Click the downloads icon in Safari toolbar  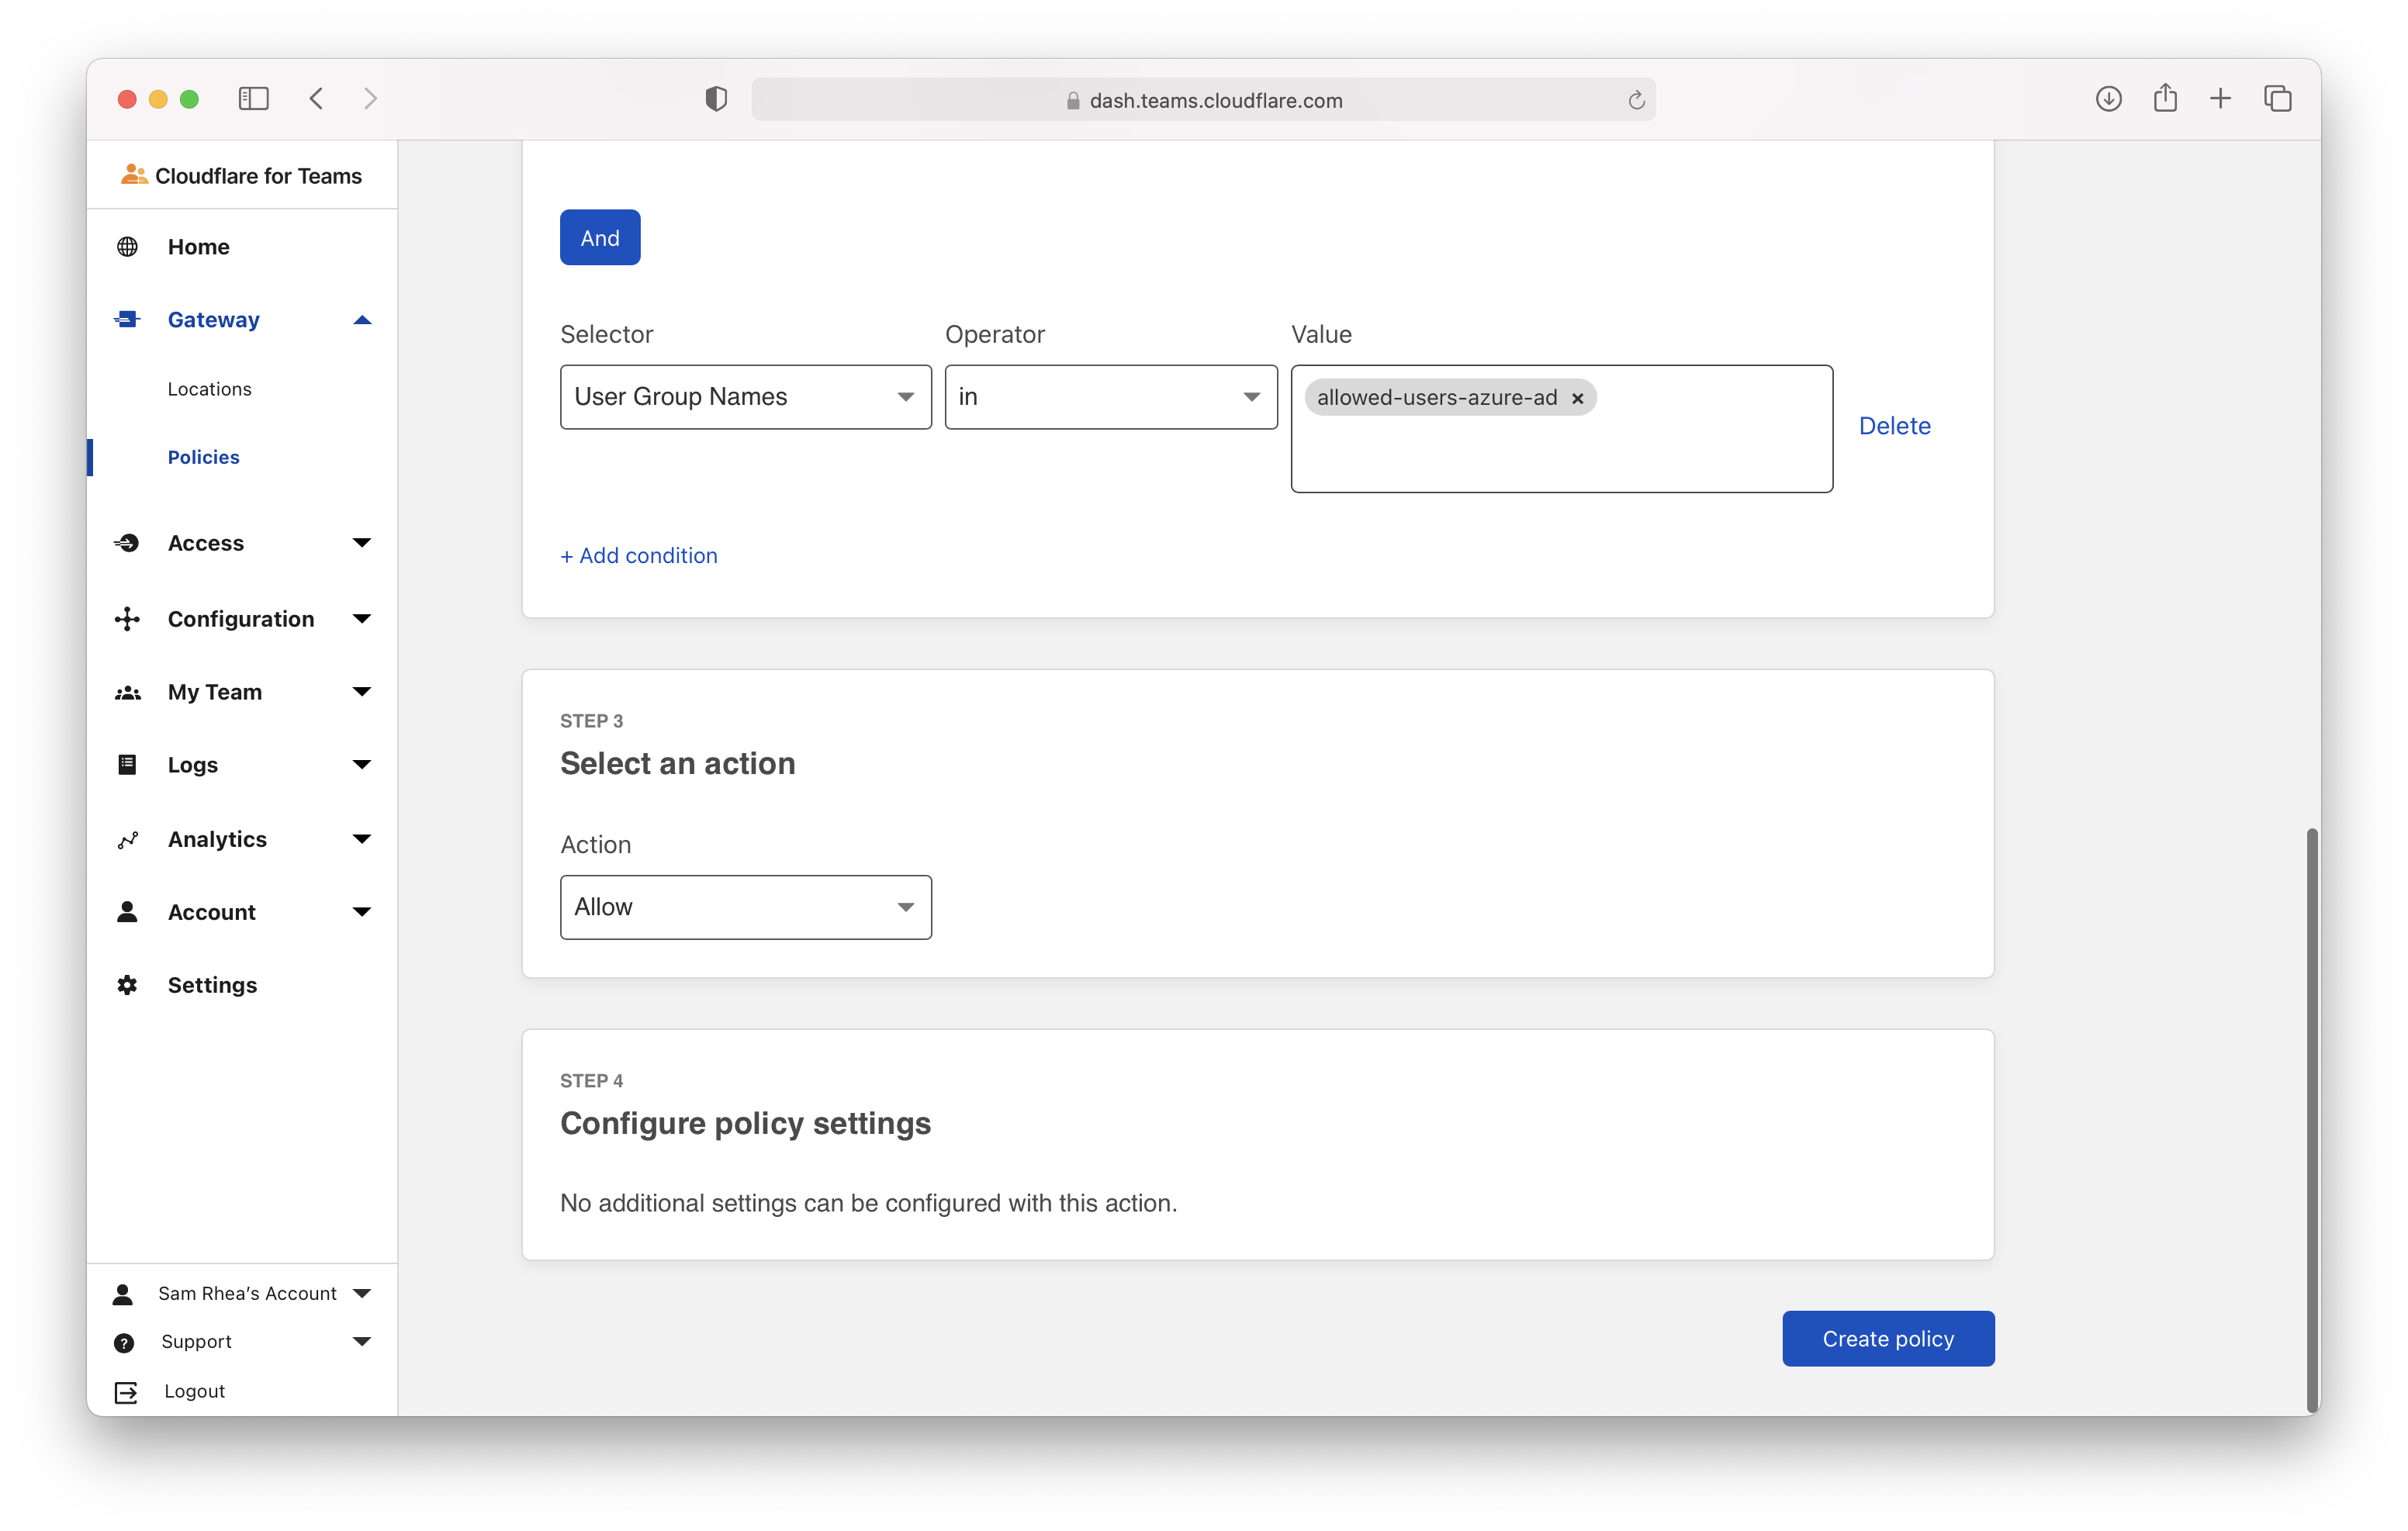(x=2108, y=98)
